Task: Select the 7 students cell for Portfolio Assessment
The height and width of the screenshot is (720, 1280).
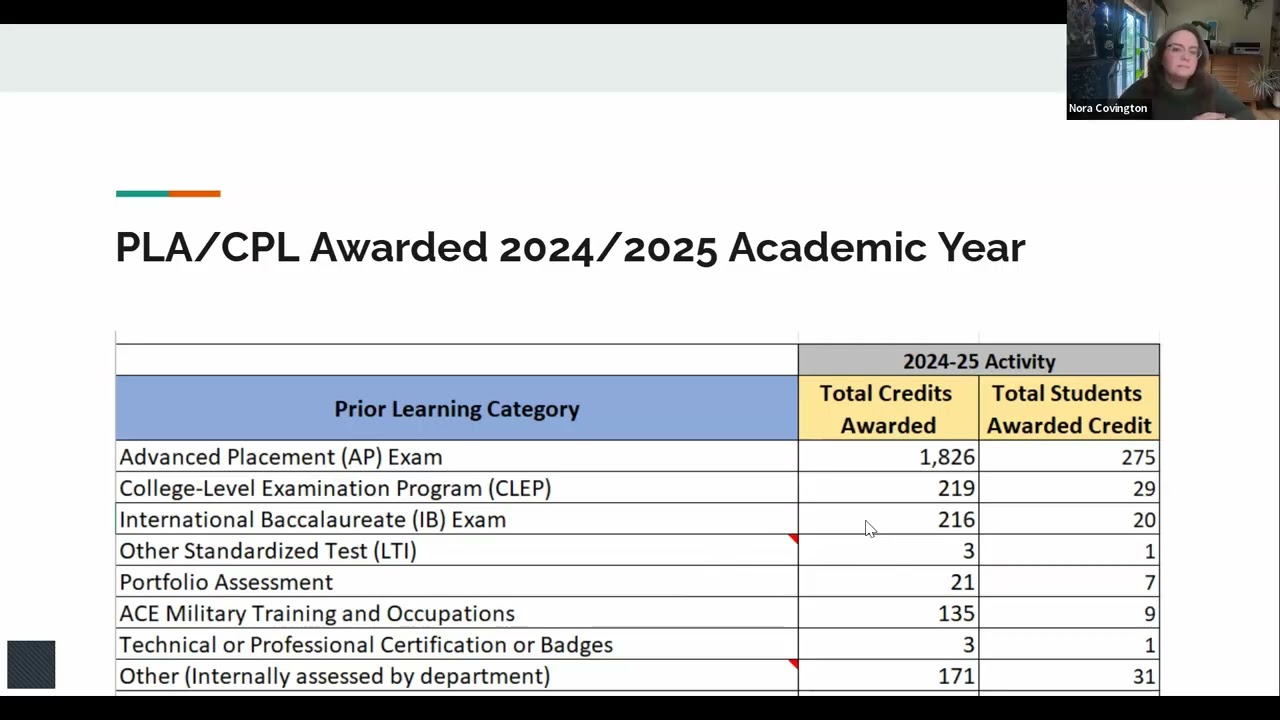Action: point(1069,582)
